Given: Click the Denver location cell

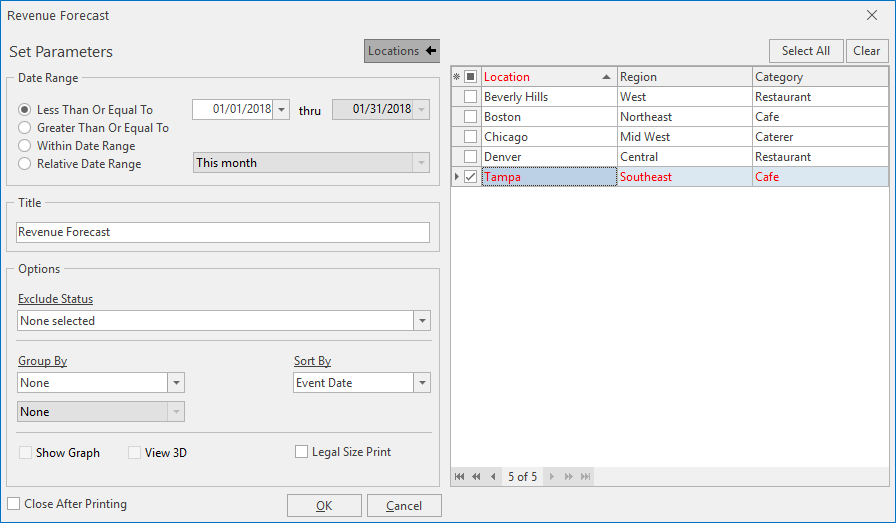Looking at the screenshot, I should 549,157.
